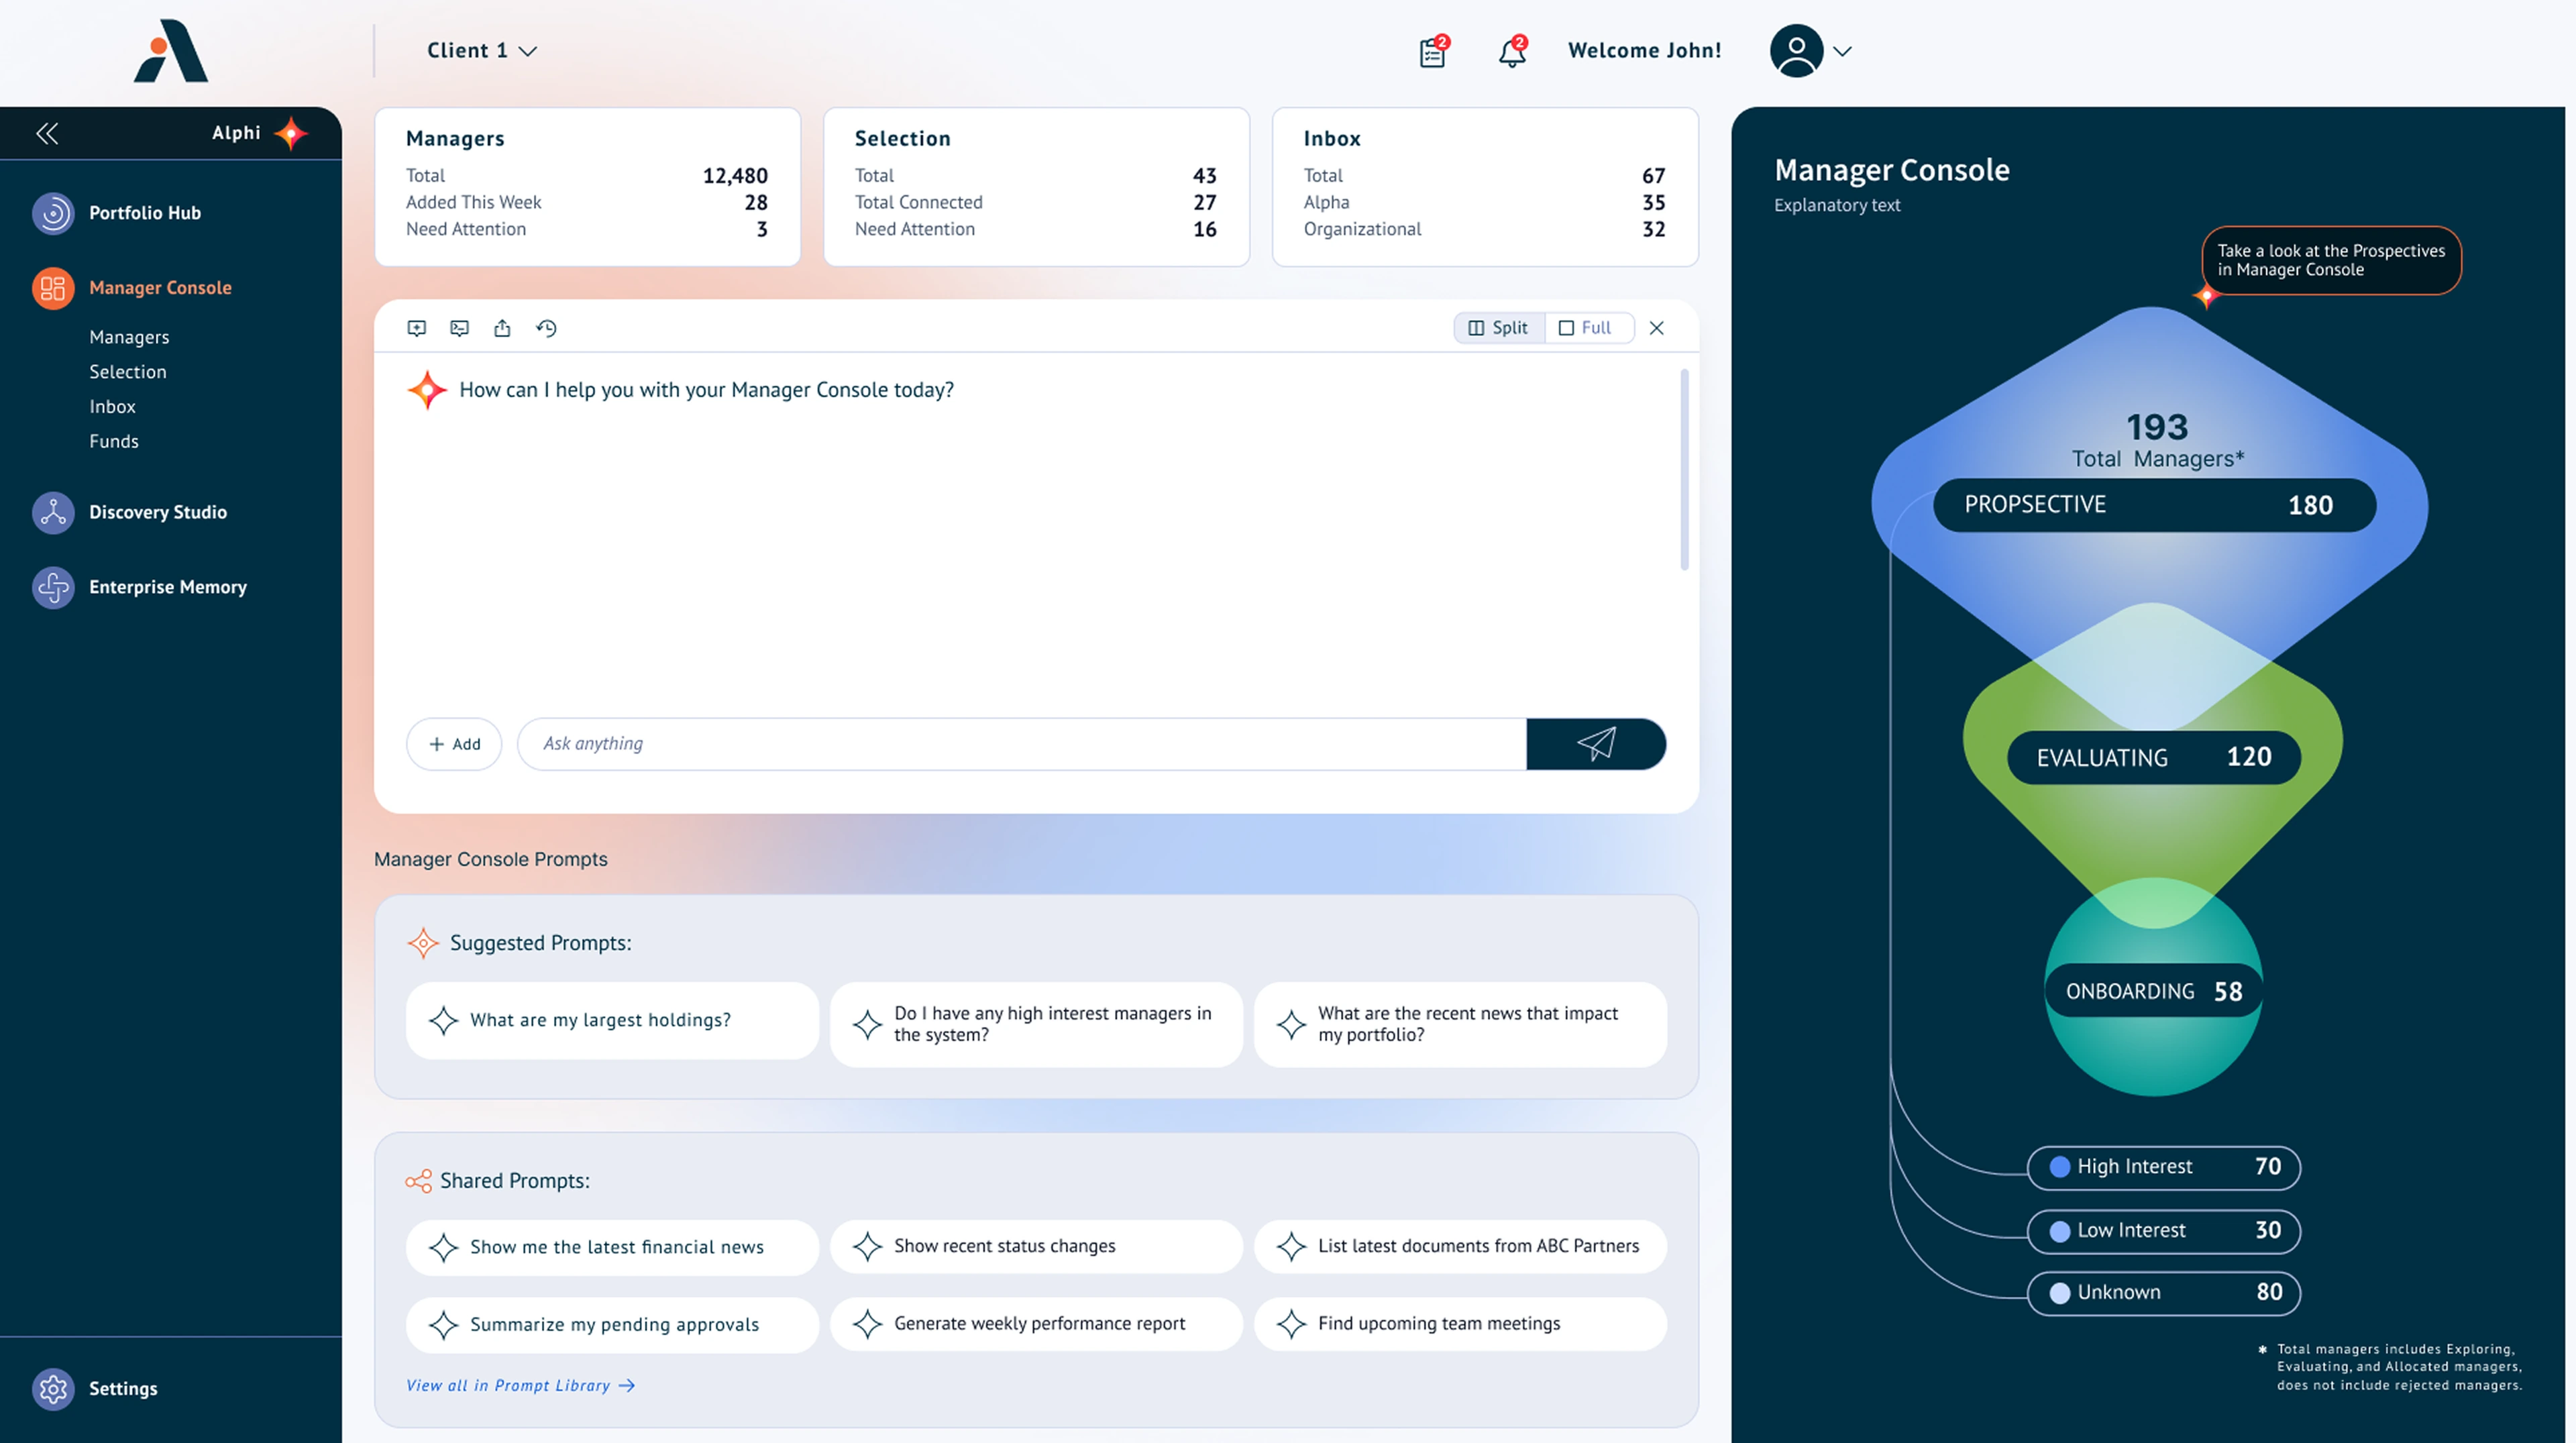Expand the Client 1 dropdown
The height and width of the screenshot is (1443, 2576).
482,51
